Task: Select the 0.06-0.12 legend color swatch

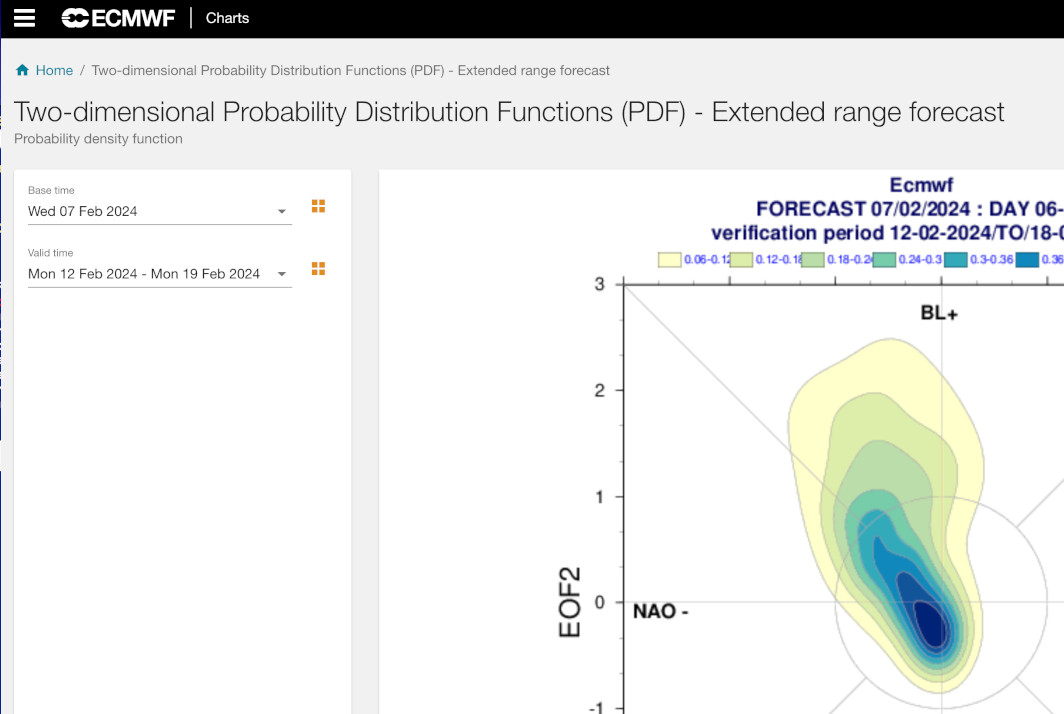Action: (x=670, y=259)
